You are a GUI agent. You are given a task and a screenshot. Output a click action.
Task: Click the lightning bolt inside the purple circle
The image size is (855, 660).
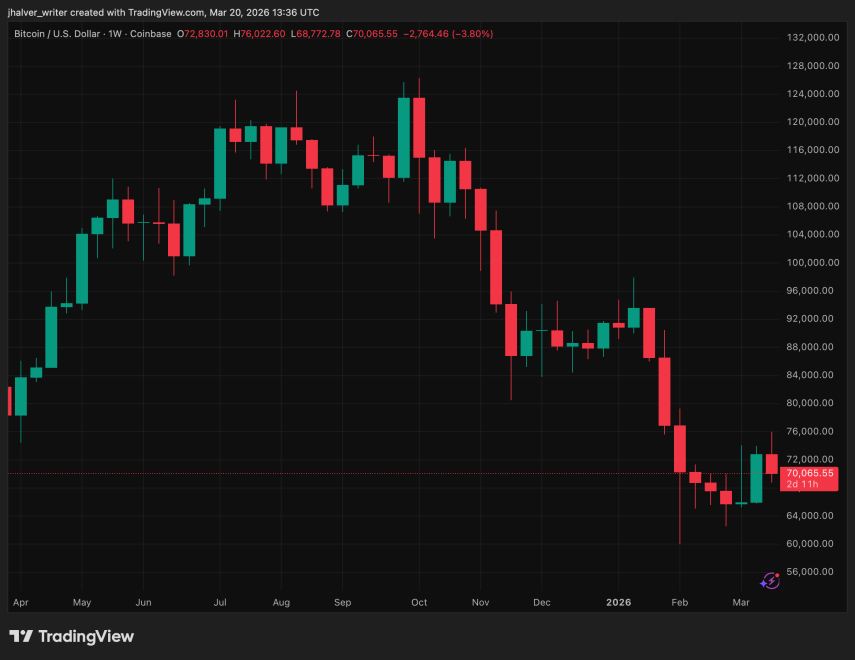[772, 581]
